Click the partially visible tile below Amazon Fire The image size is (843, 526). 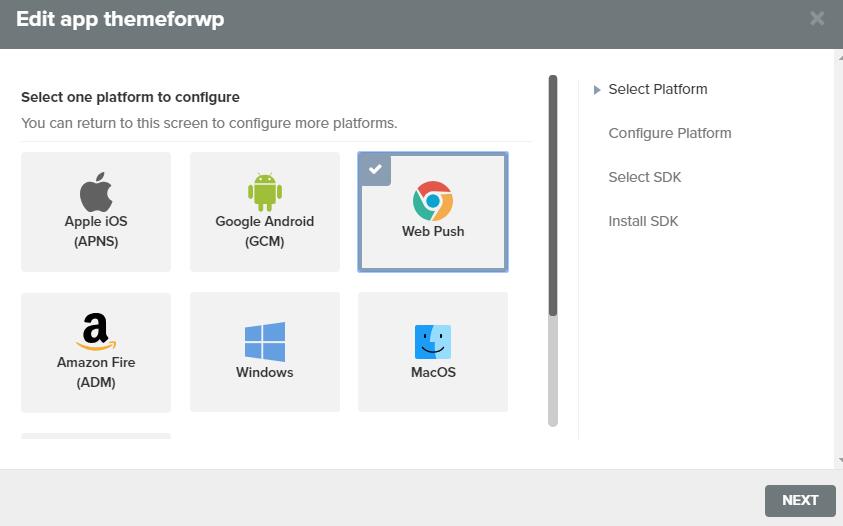pyautogui.click(x=96, y=436)
